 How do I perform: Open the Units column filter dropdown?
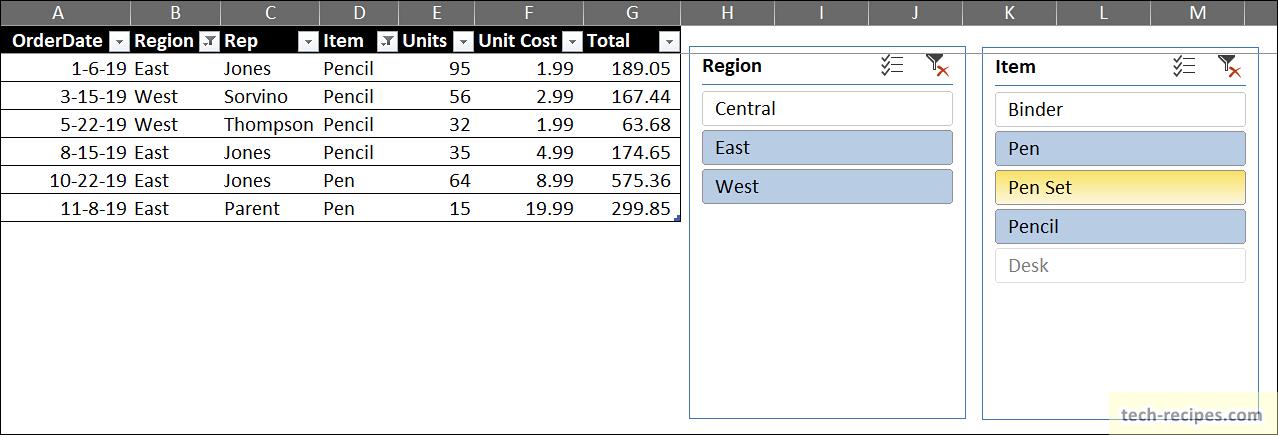click(463, 41)
